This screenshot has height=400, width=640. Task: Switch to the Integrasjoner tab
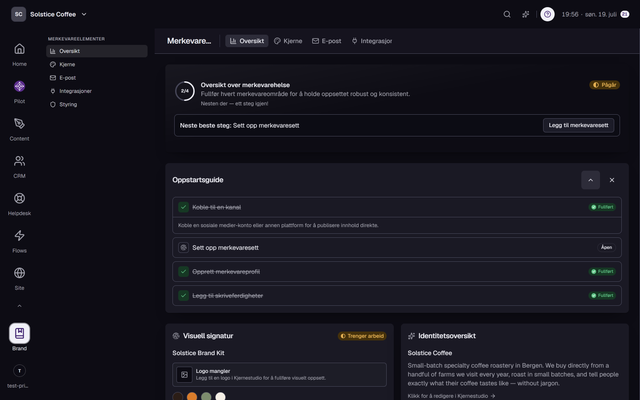[x=372, y=41]
